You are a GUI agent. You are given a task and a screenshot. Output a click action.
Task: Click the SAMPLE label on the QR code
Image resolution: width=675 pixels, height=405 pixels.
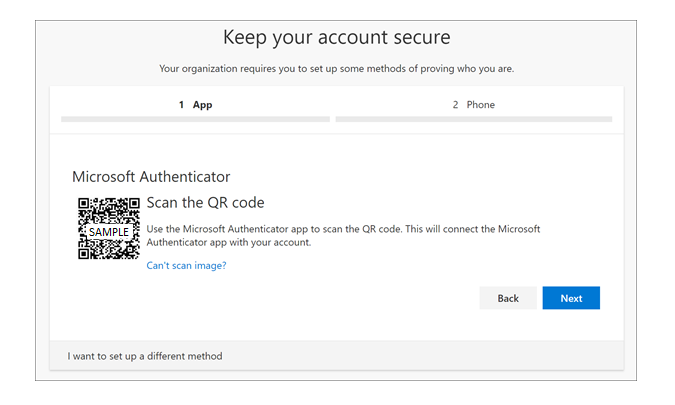click(x=109, y=232)
